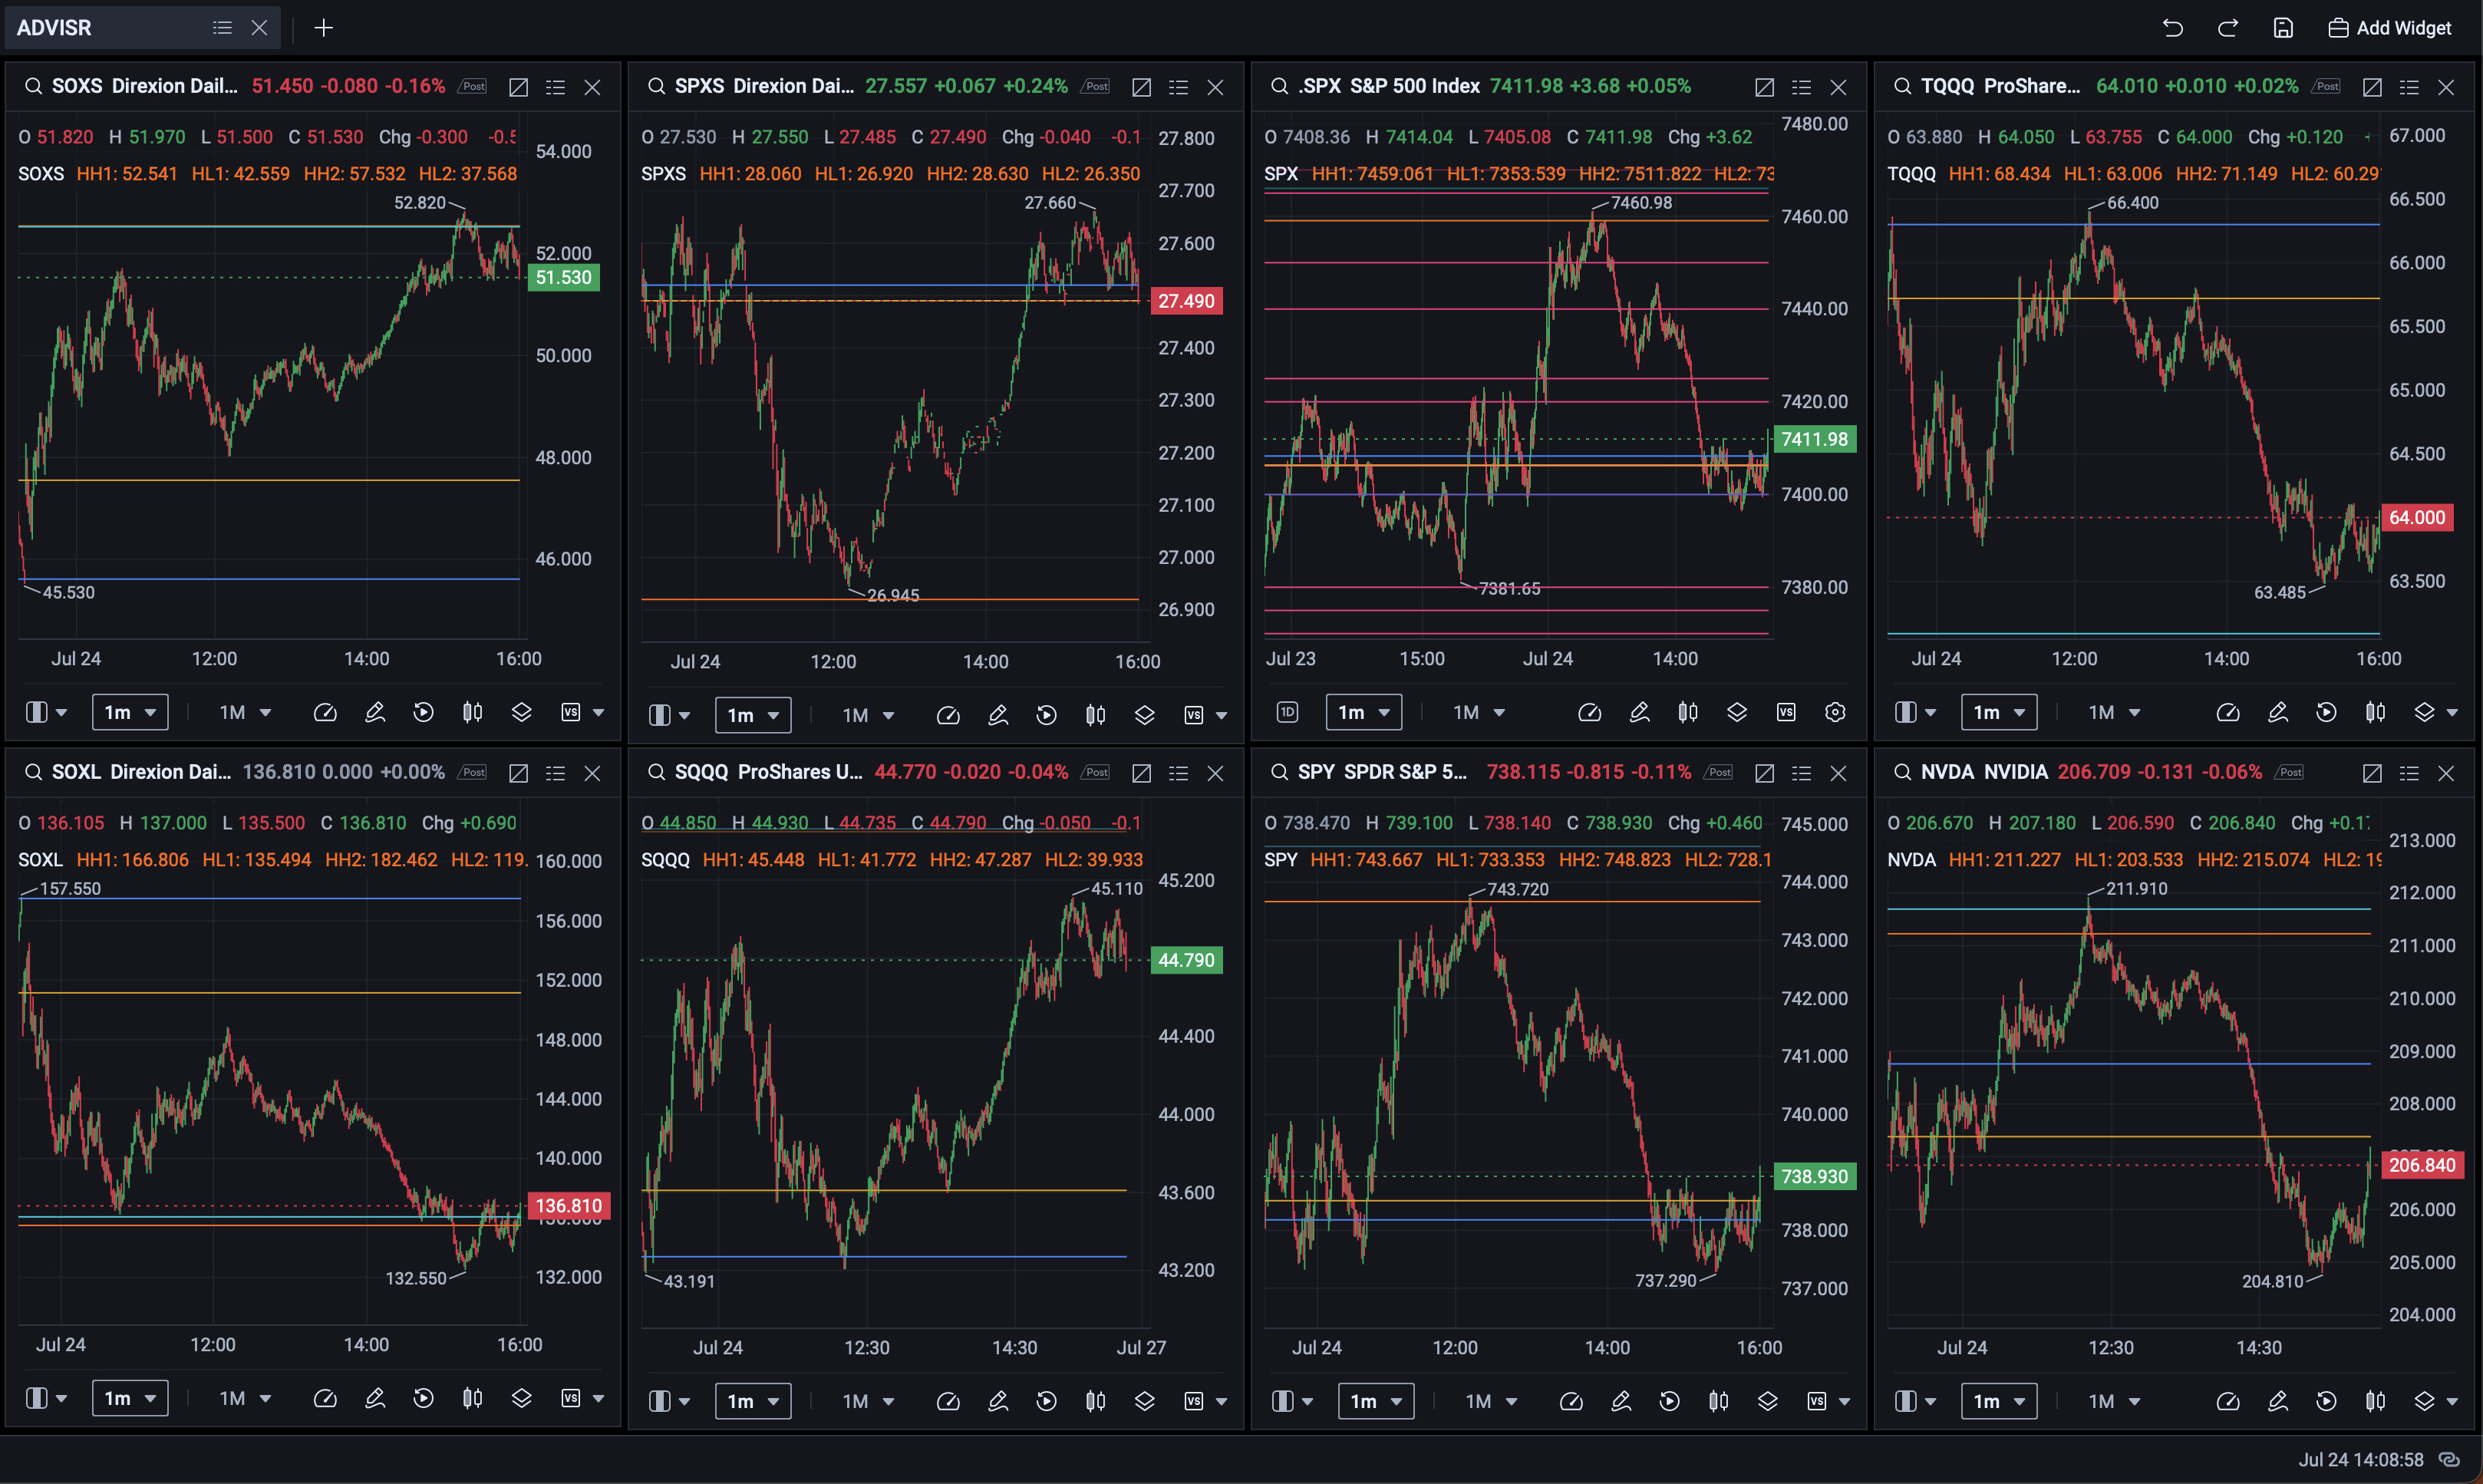Open symbol search in SOXS widget
Screen dimensions: 2483x1484
33,86
